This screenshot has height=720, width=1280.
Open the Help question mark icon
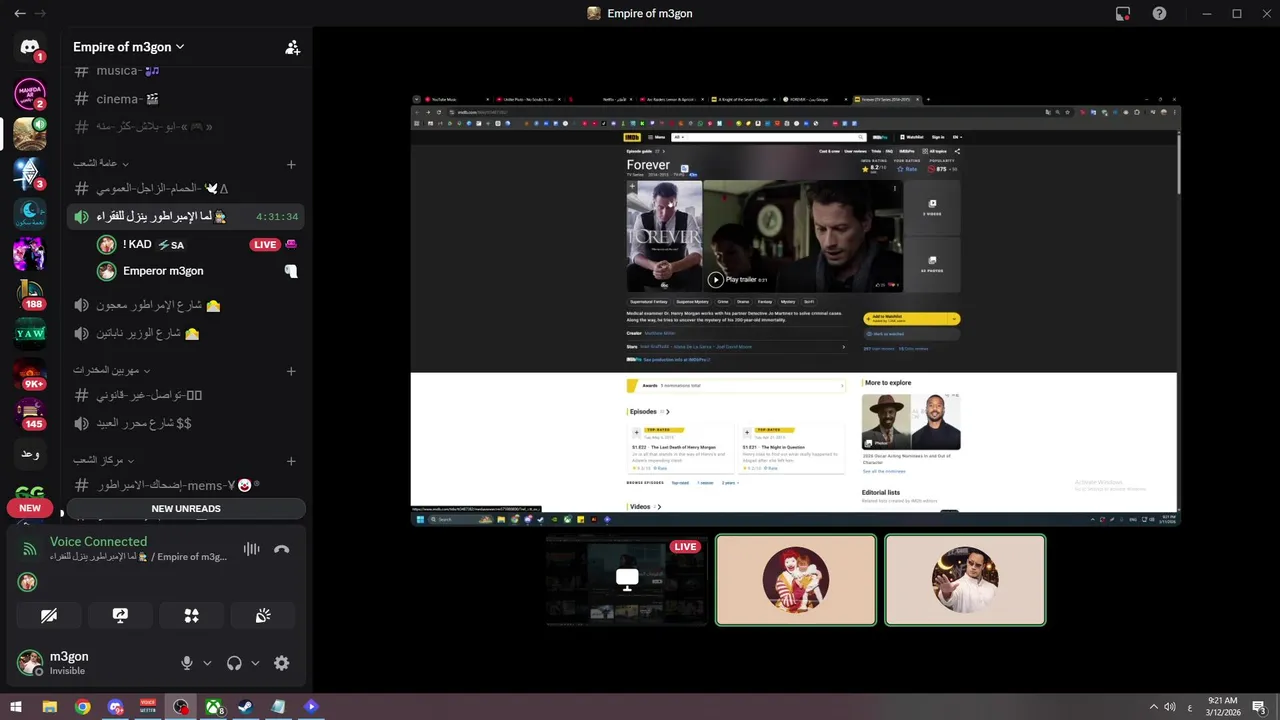[1159, 13]
